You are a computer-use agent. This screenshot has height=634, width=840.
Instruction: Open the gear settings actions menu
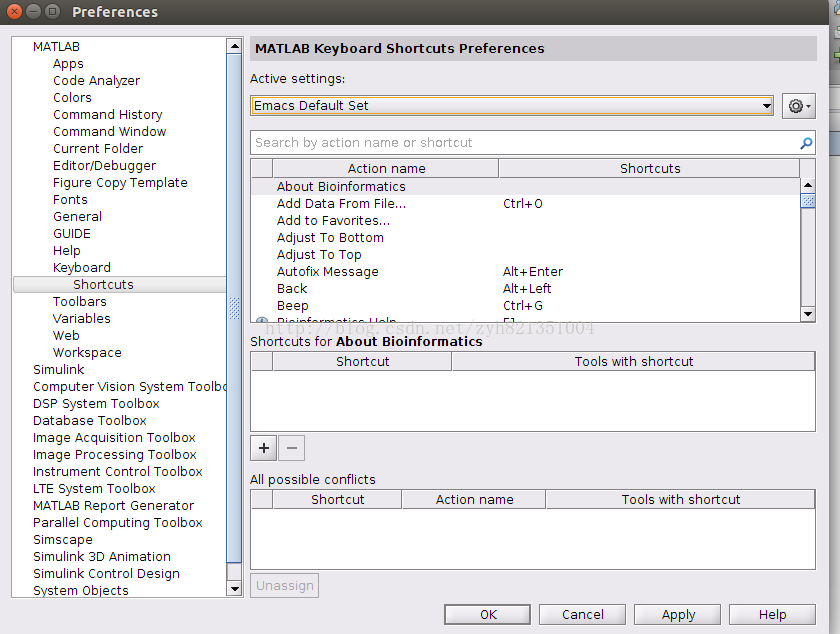coord(798,106)
